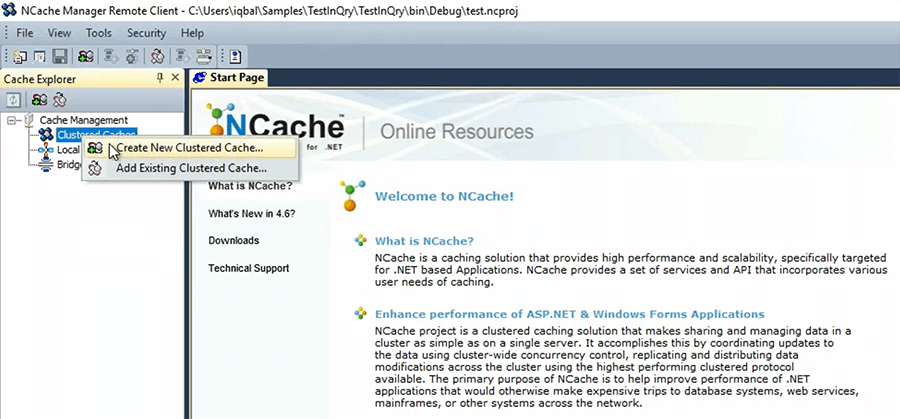Click molecule icon beside Welcome to NCache
This screenshot has height=419, width=900.
point(352,196)
